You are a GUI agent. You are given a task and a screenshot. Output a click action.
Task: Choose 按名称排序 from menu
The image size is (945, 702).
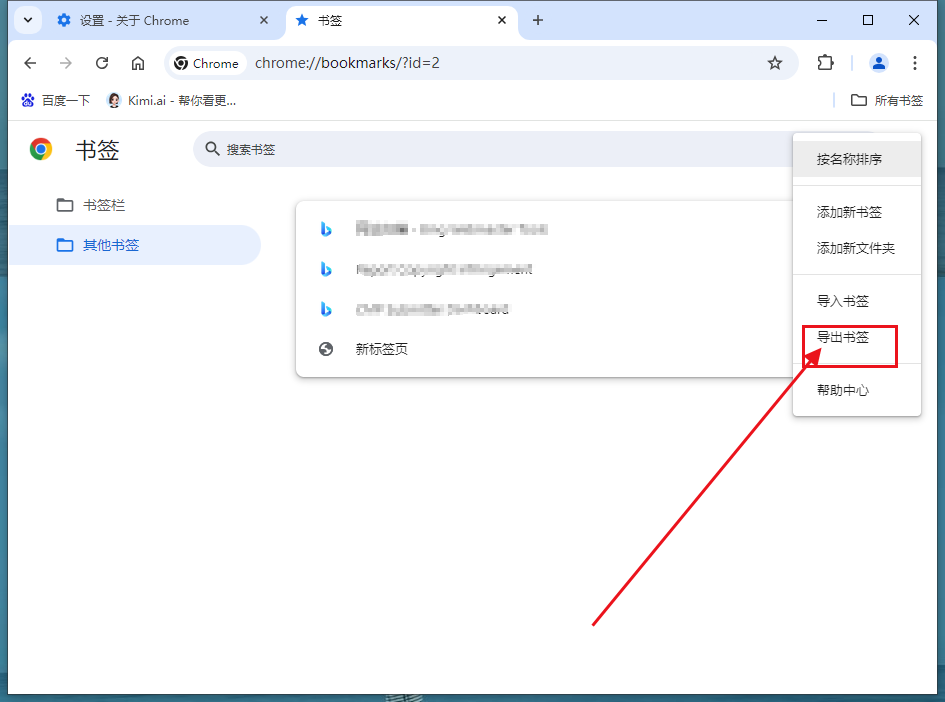point(856,160)
